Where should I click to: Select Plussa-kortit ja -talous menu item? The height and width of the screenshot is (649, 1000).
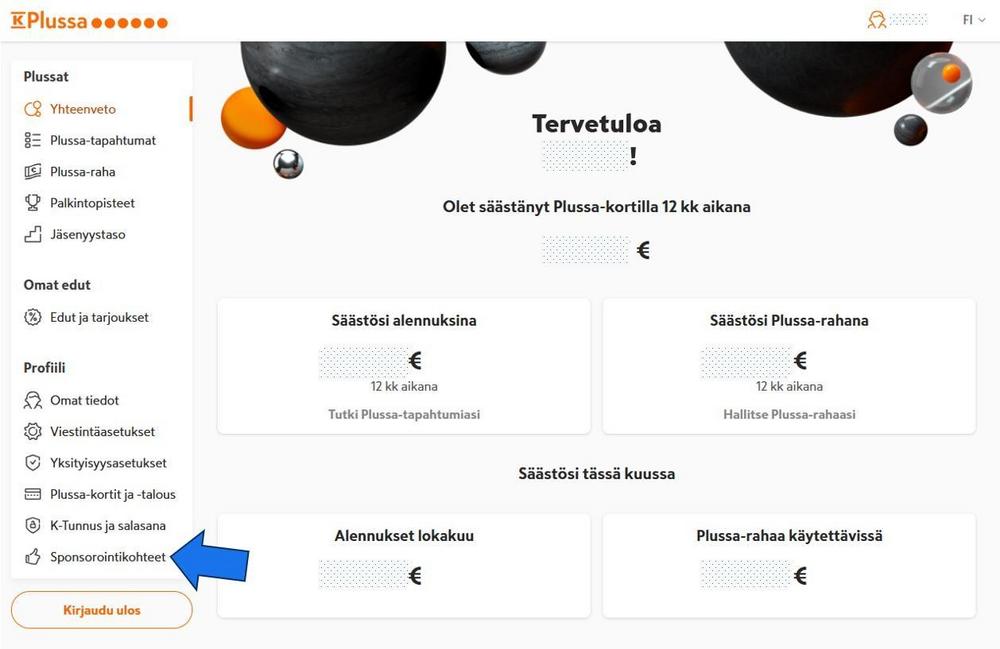click(112, 494)
